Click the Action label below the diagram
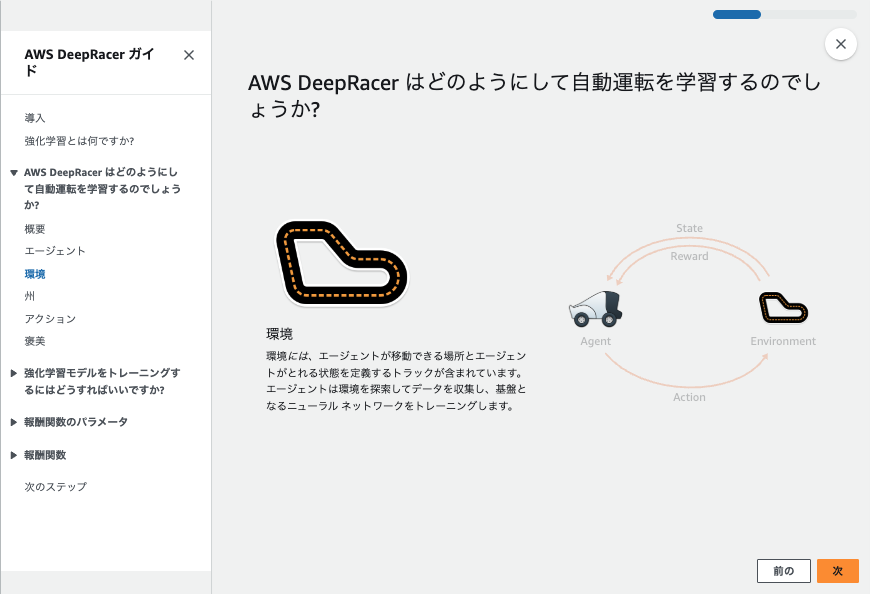Screen dimensions: 870x594 [x=689, y=397]
